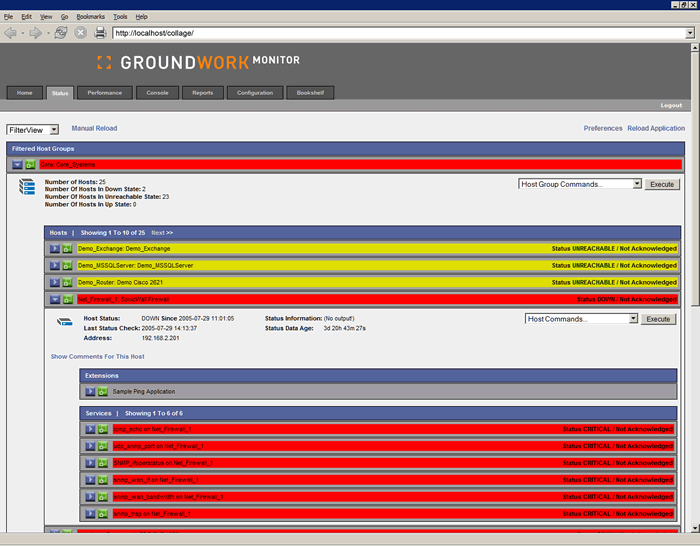Screen dimensions: 700x546
Task: Expand the SNMP_ifoperstatus service row
Action: pyautogui.click(x=90, y=463)
